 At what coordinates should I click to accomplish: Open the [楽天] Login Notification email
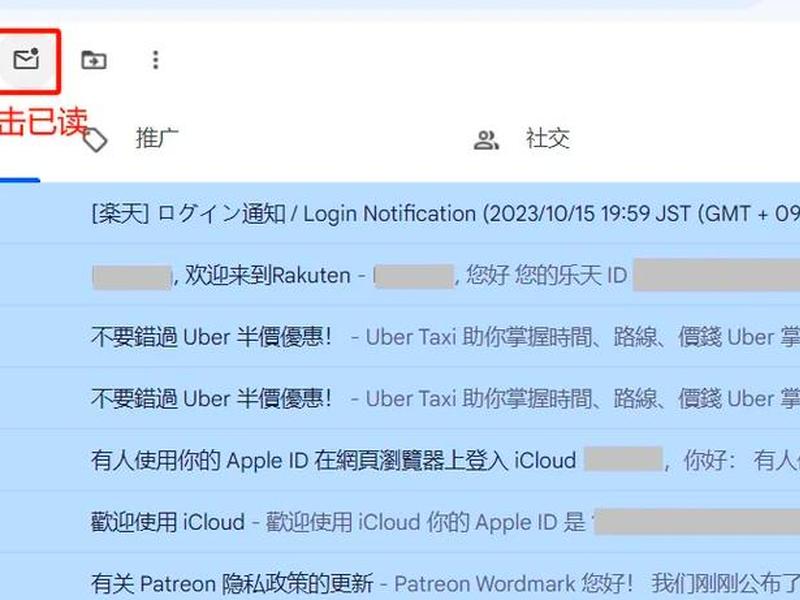(400, 213)
